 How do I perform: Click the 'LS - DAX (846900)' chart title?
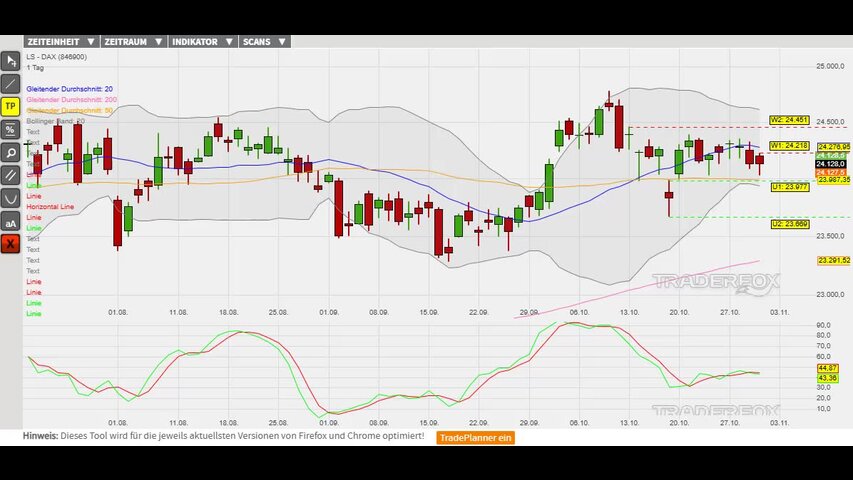(56, 57)
